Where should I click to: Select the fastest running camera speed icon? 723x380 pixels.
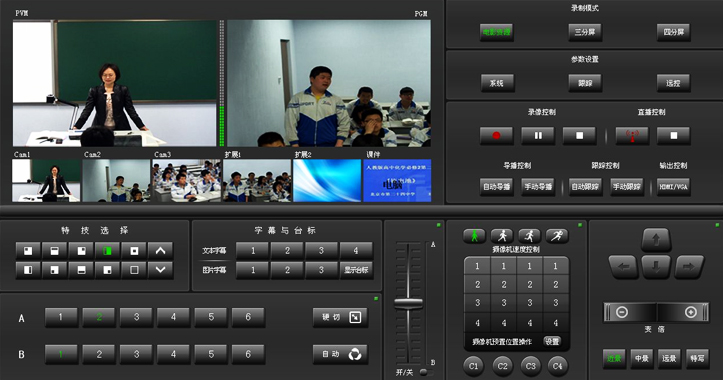coord(557,236)
